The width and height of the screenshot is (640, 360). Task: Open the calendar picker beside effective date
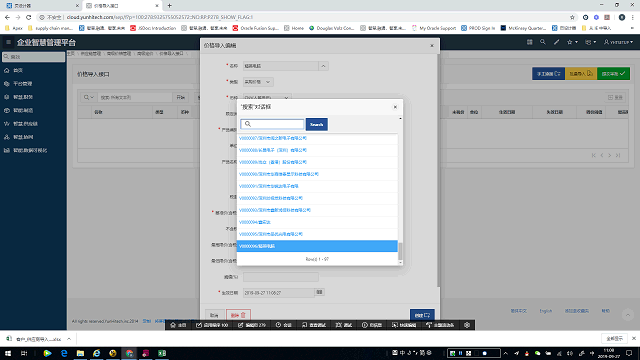[320, 292]
